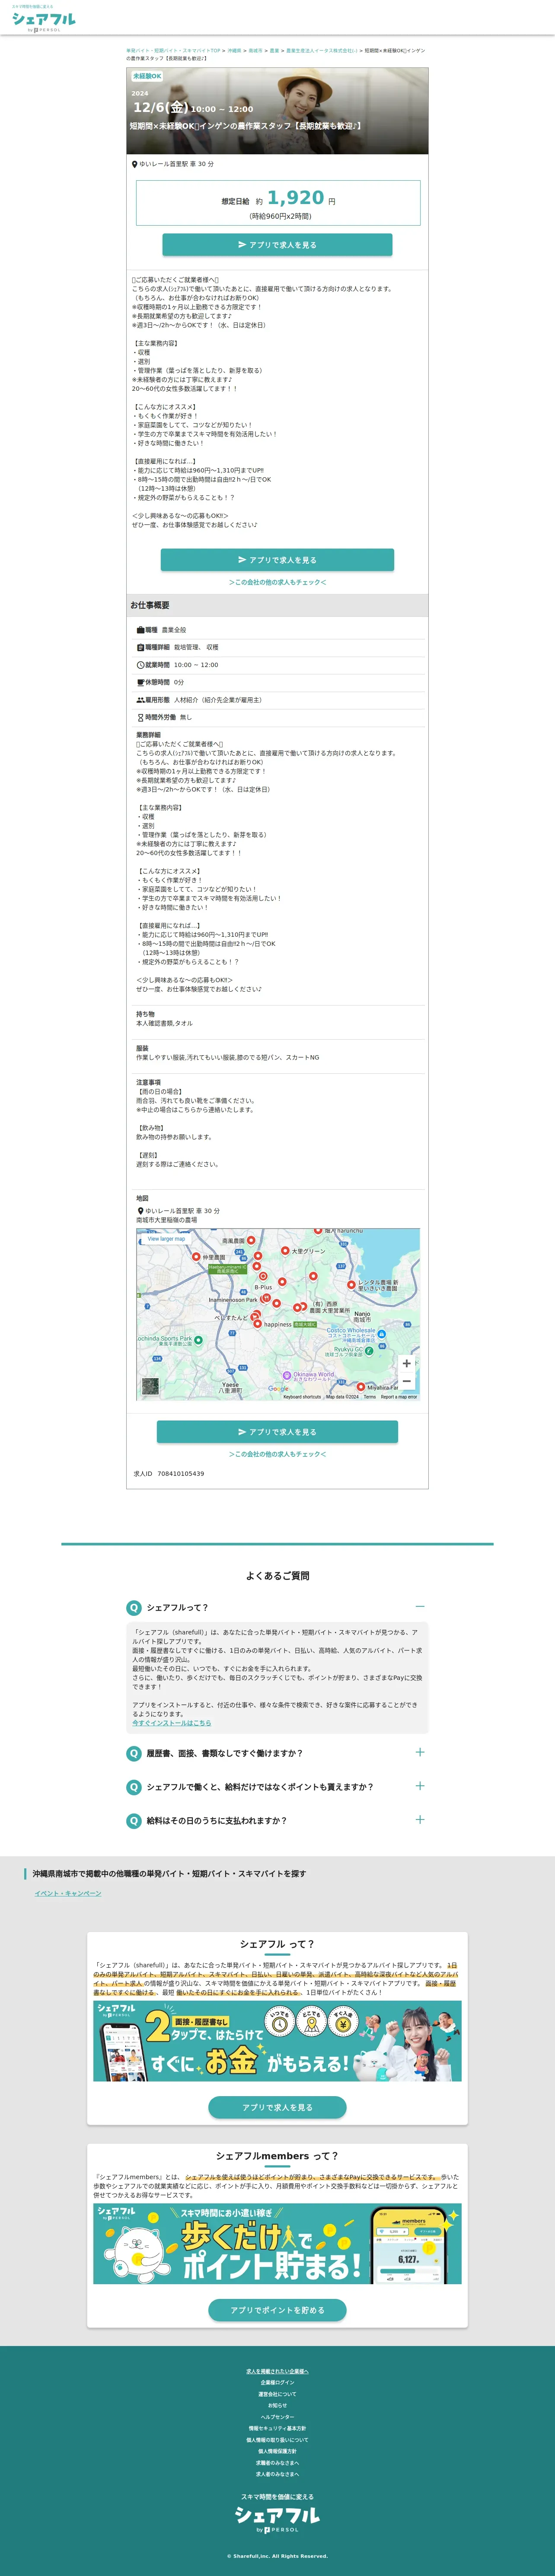Click the アプリでポイントを貯める button

277,2311
